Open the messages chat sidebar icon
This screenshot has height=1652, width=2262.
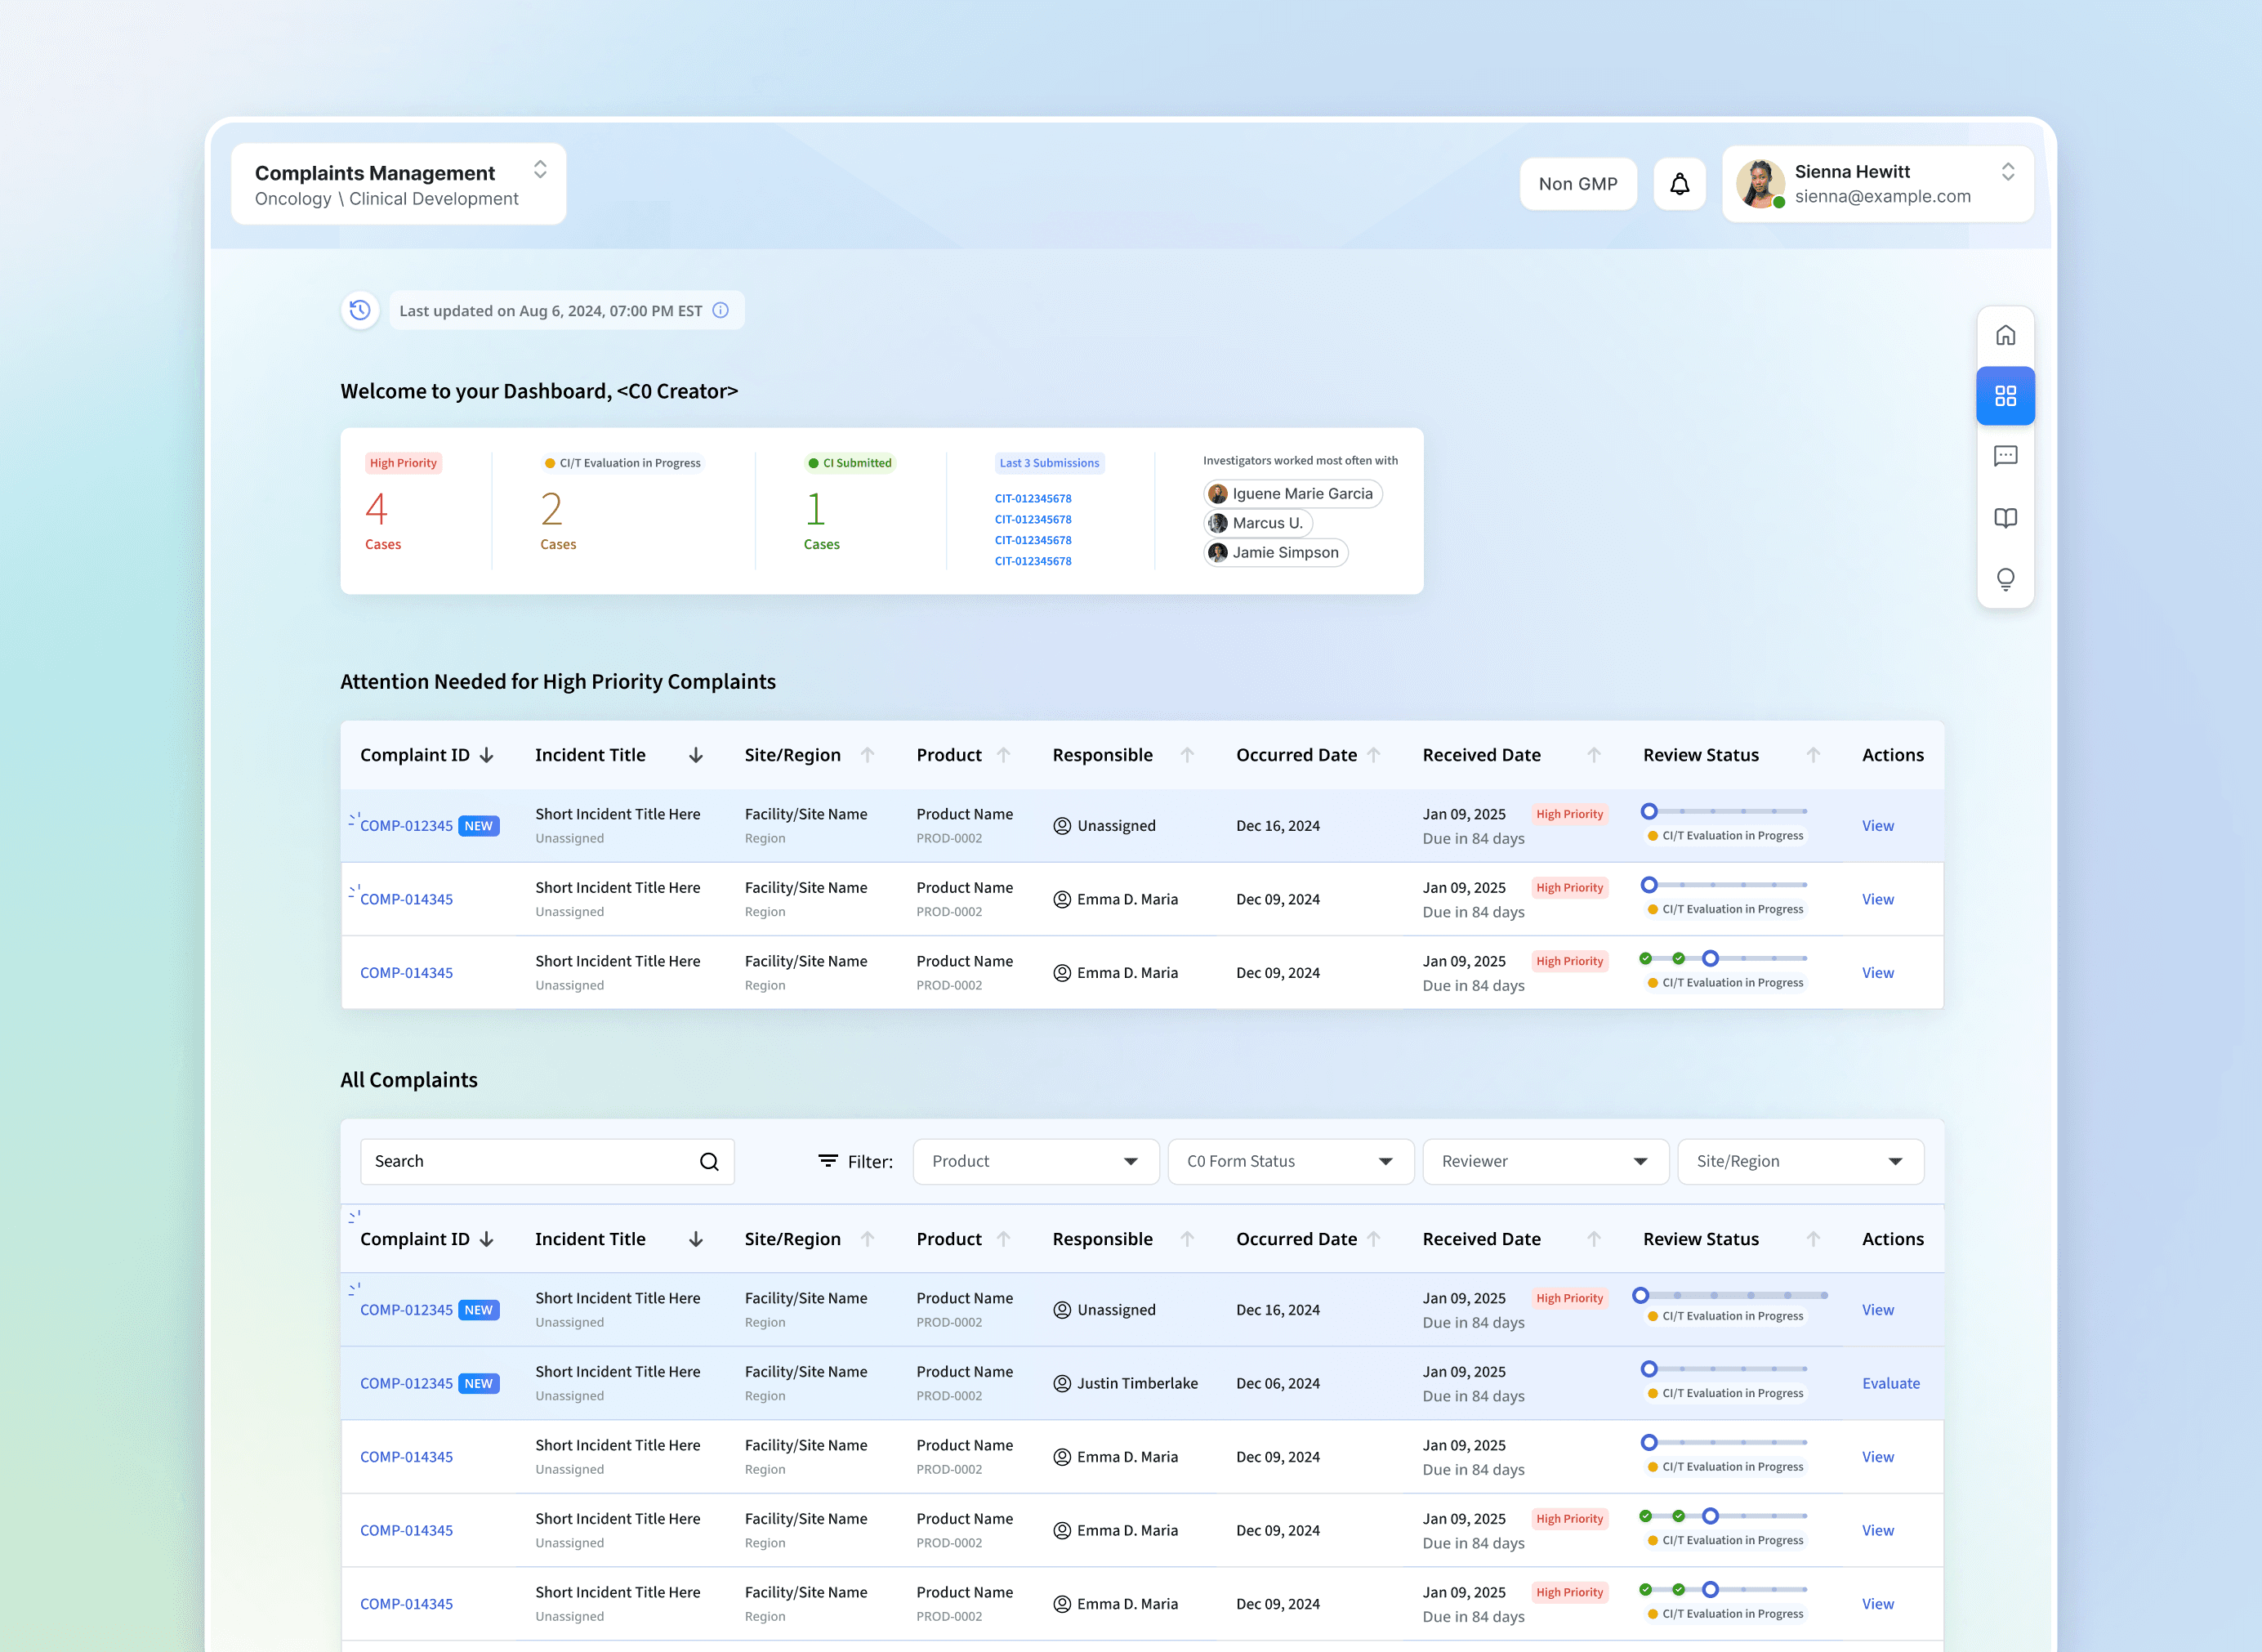(2005, 456)
